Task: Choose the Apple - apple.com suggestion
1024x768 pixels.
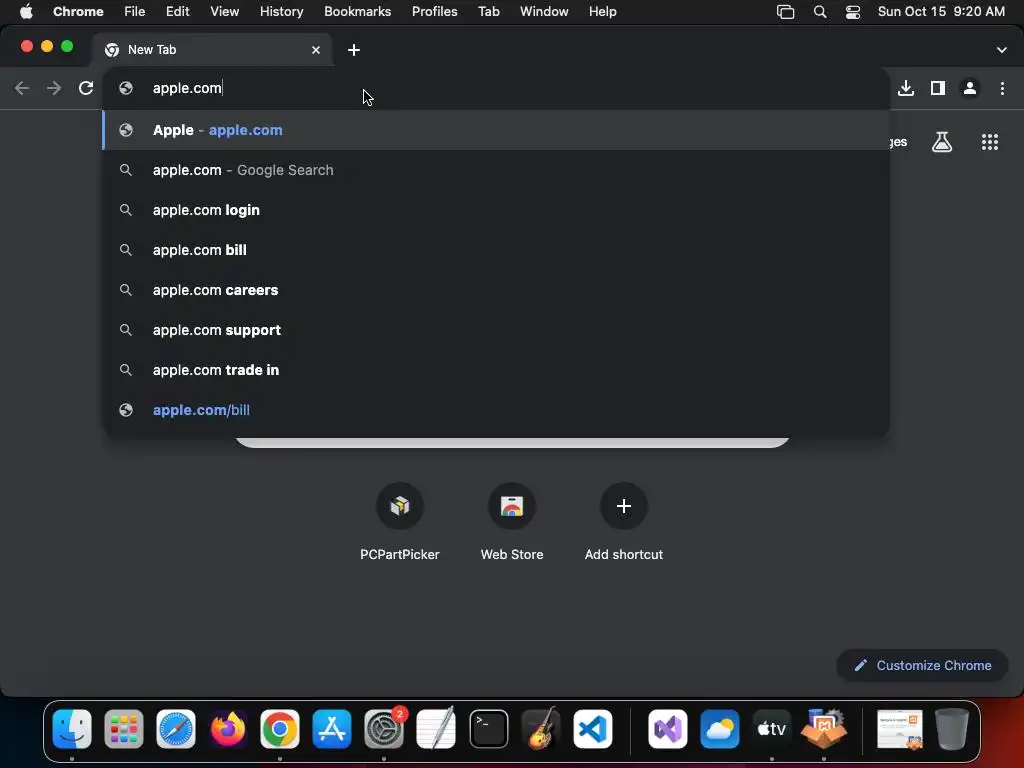Action: tap(496, 130)
